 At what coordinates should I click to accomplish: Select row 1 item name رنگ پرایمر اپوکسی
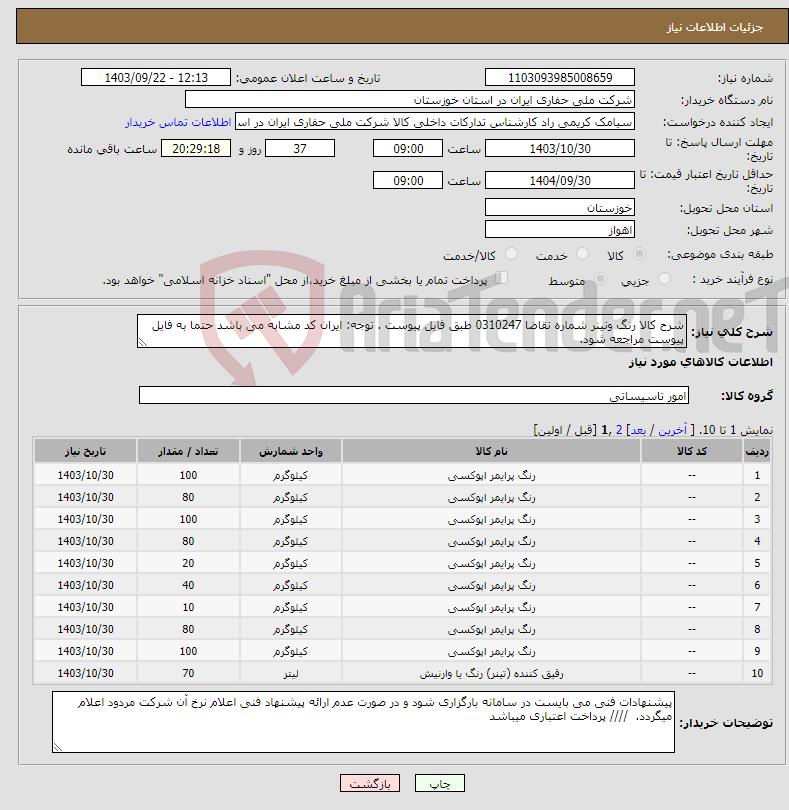[x=491, y=475]
